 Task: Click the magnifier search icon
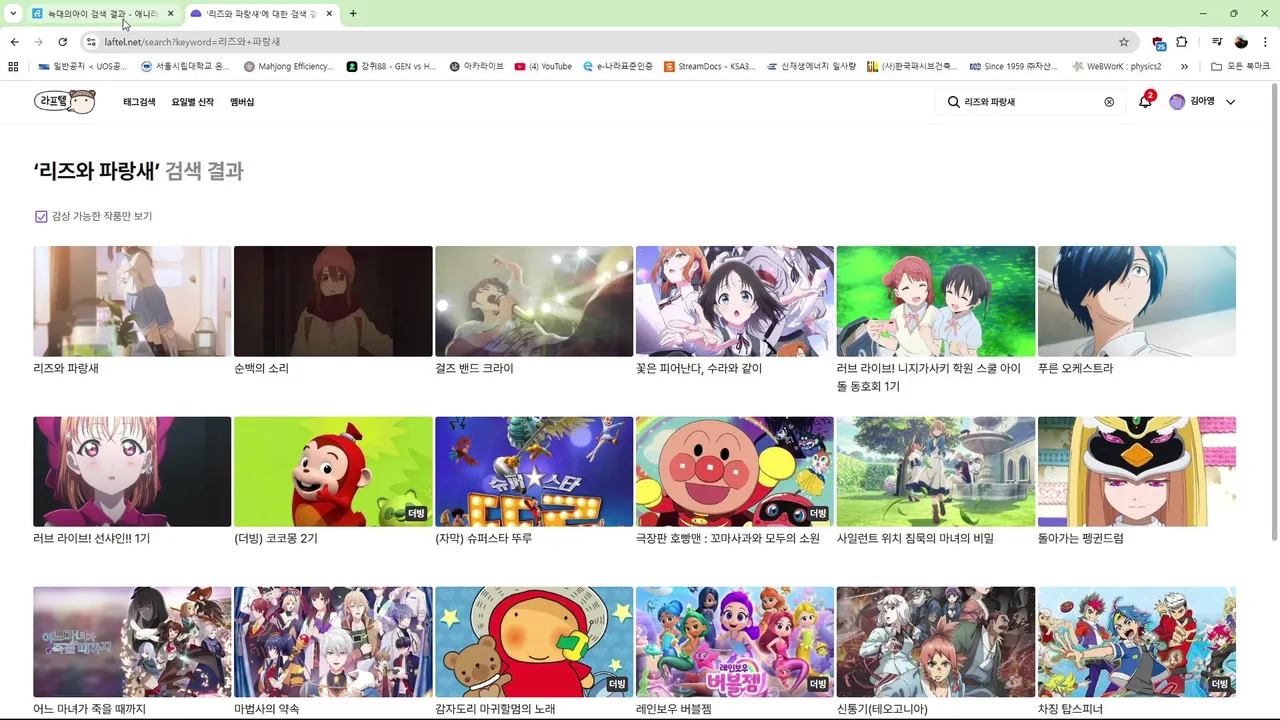point(953,102)
